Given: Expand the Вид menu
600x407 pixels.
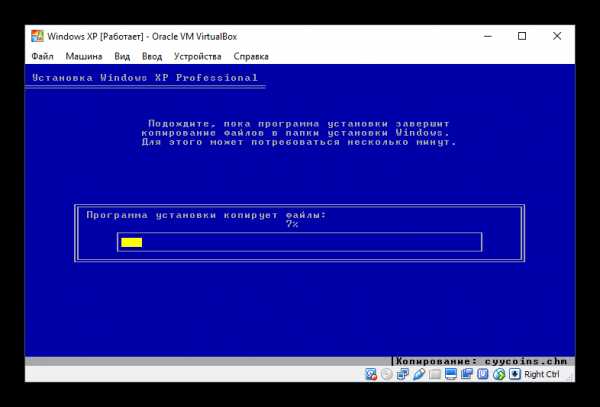Looking at the screenshot, I should click(122, 57).
